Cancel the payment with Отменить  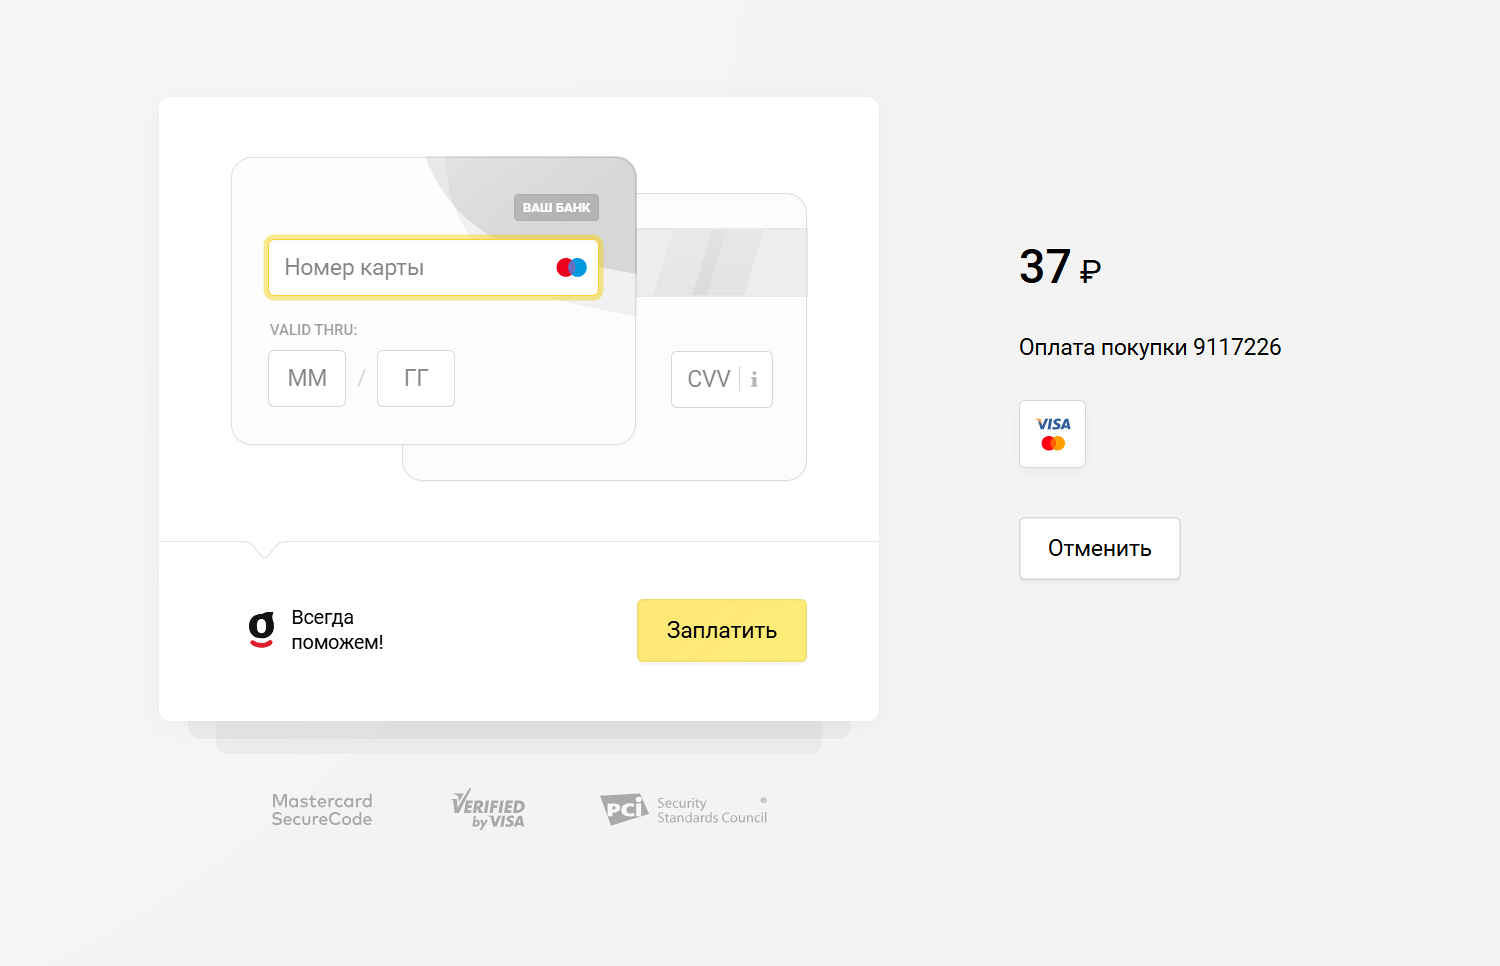coord(1100,548)
